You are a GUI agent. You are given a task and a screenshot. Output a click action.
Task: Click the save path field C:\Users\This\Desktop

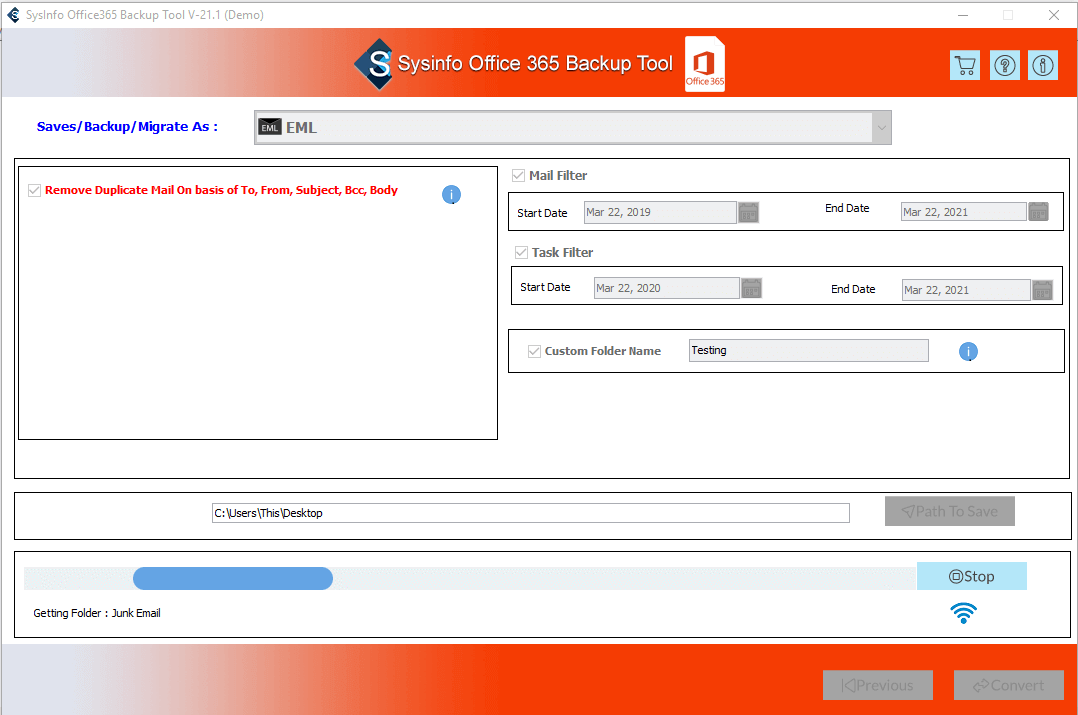pyautogui.click(x=531, y=513)
